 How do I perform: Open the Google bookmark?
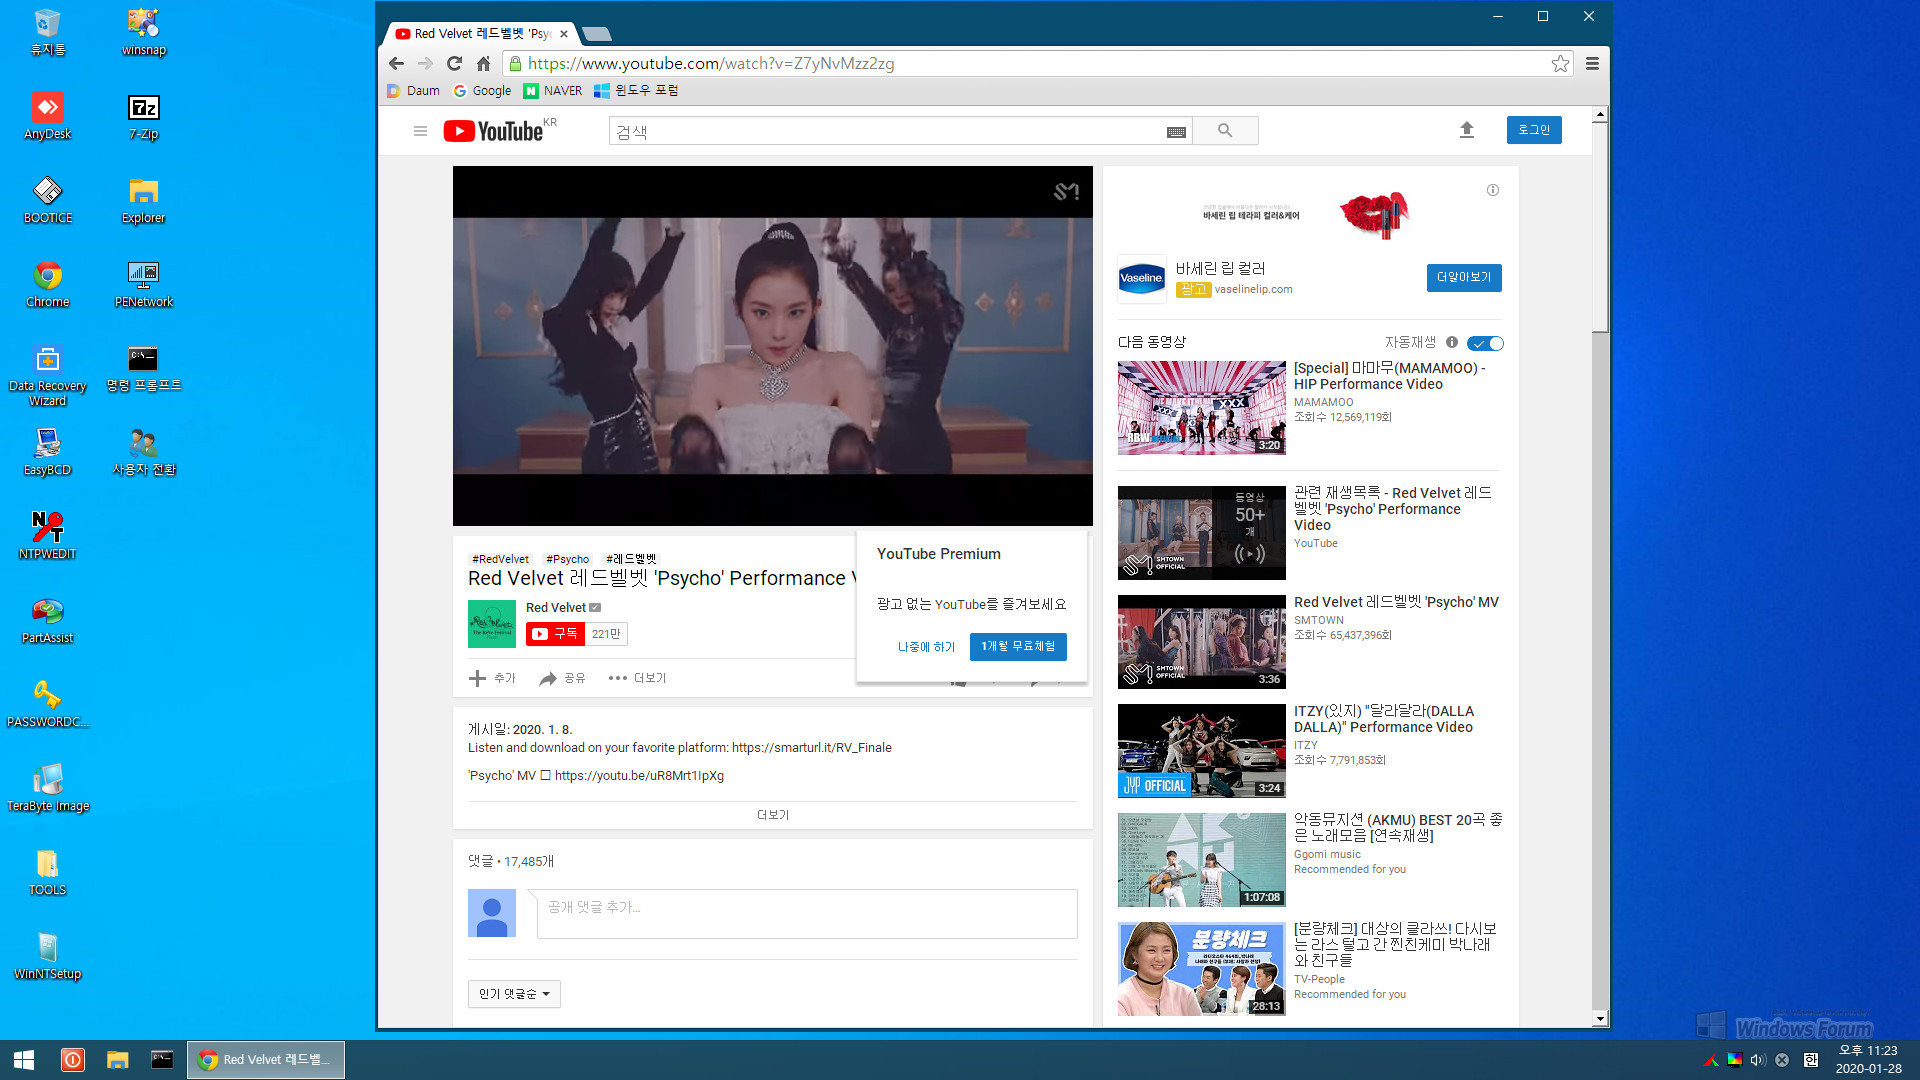click(482, 90)
